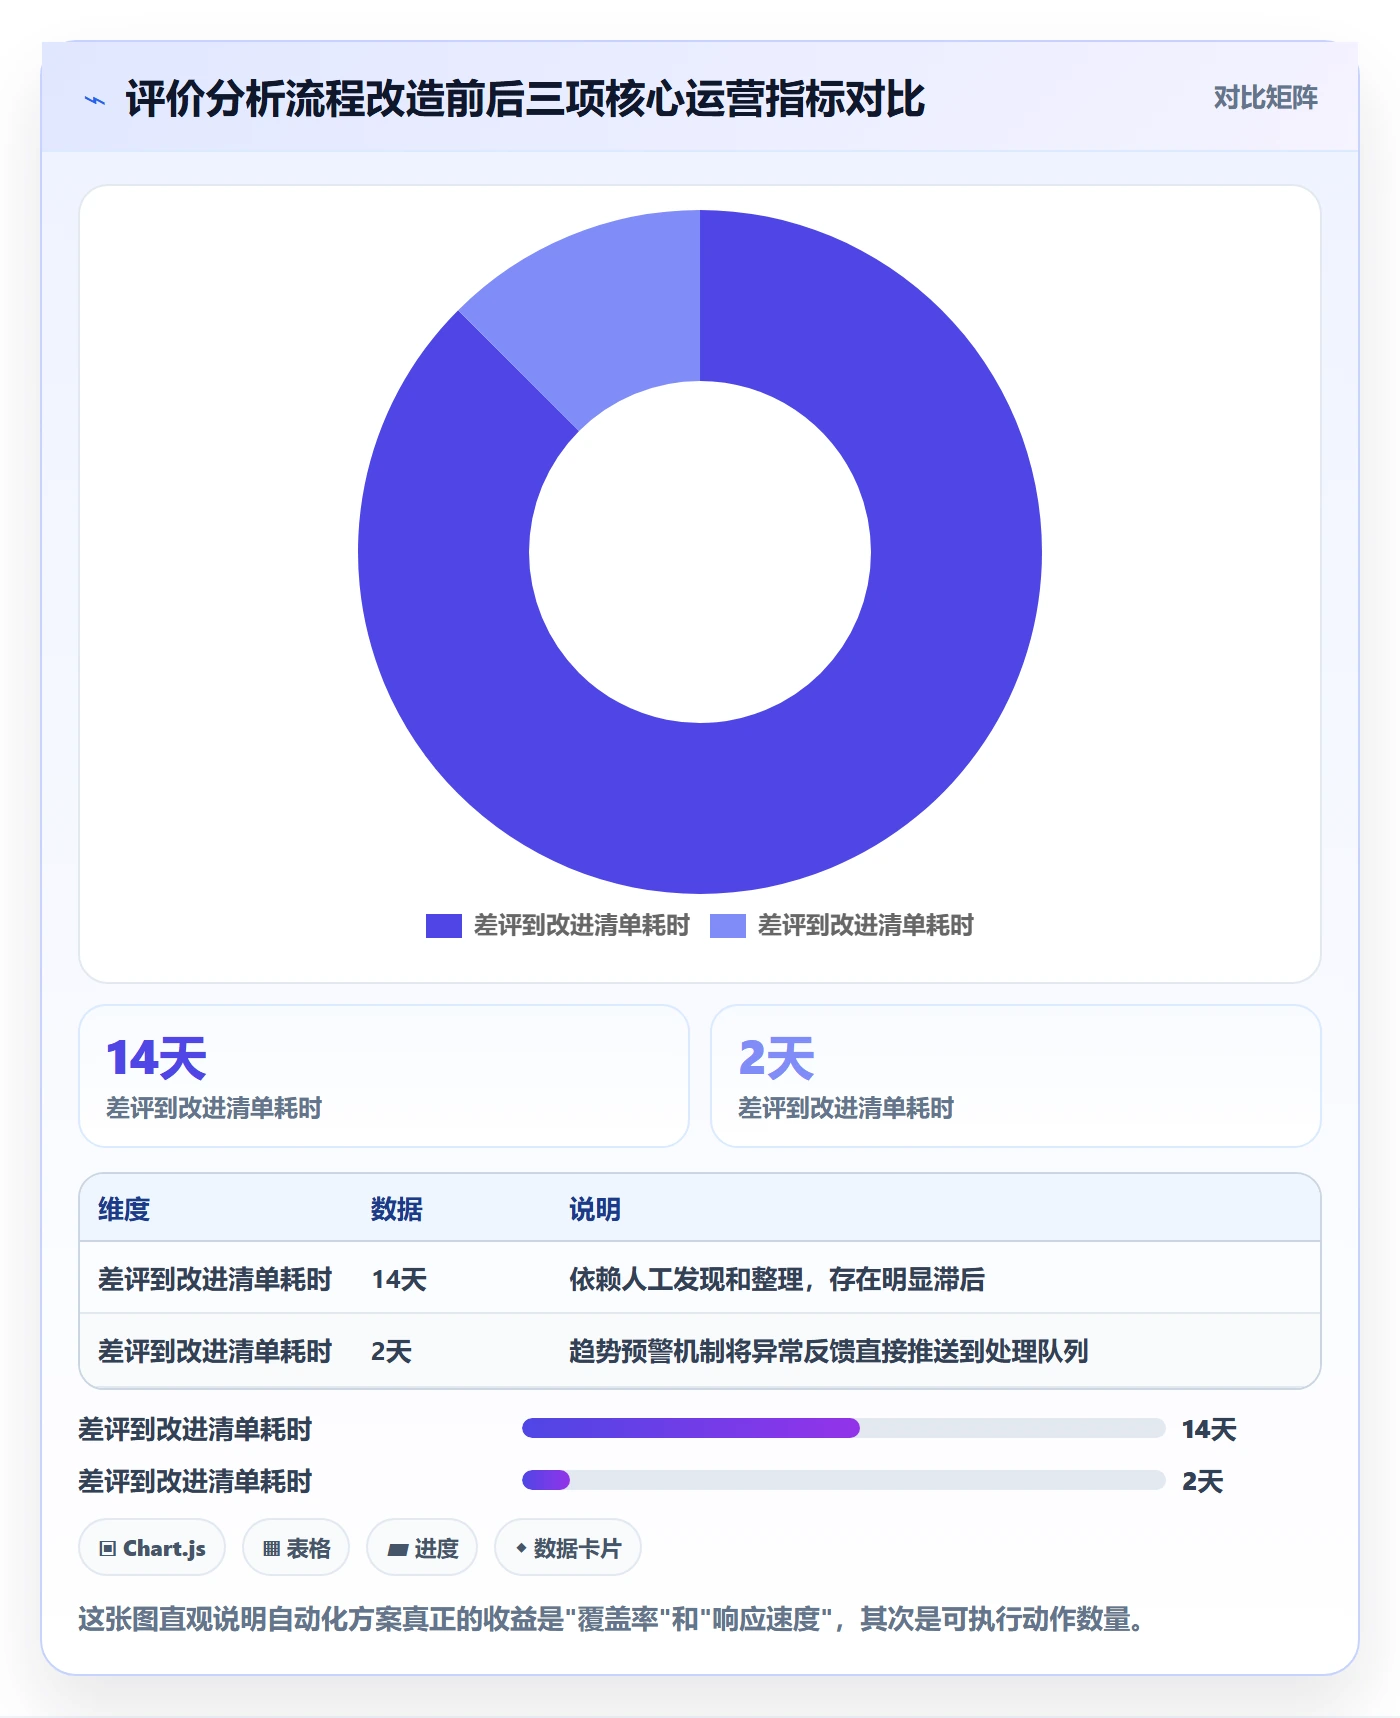Click the 数据 table column header
The width and height of the screenshot is (1400, 1718).
[397, 1209]
